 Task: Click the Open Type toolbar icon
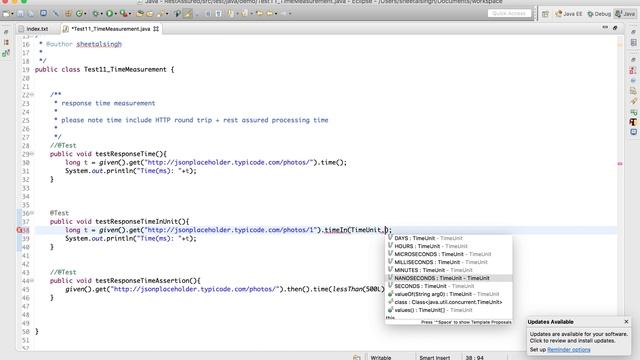[x=140, y=13]
